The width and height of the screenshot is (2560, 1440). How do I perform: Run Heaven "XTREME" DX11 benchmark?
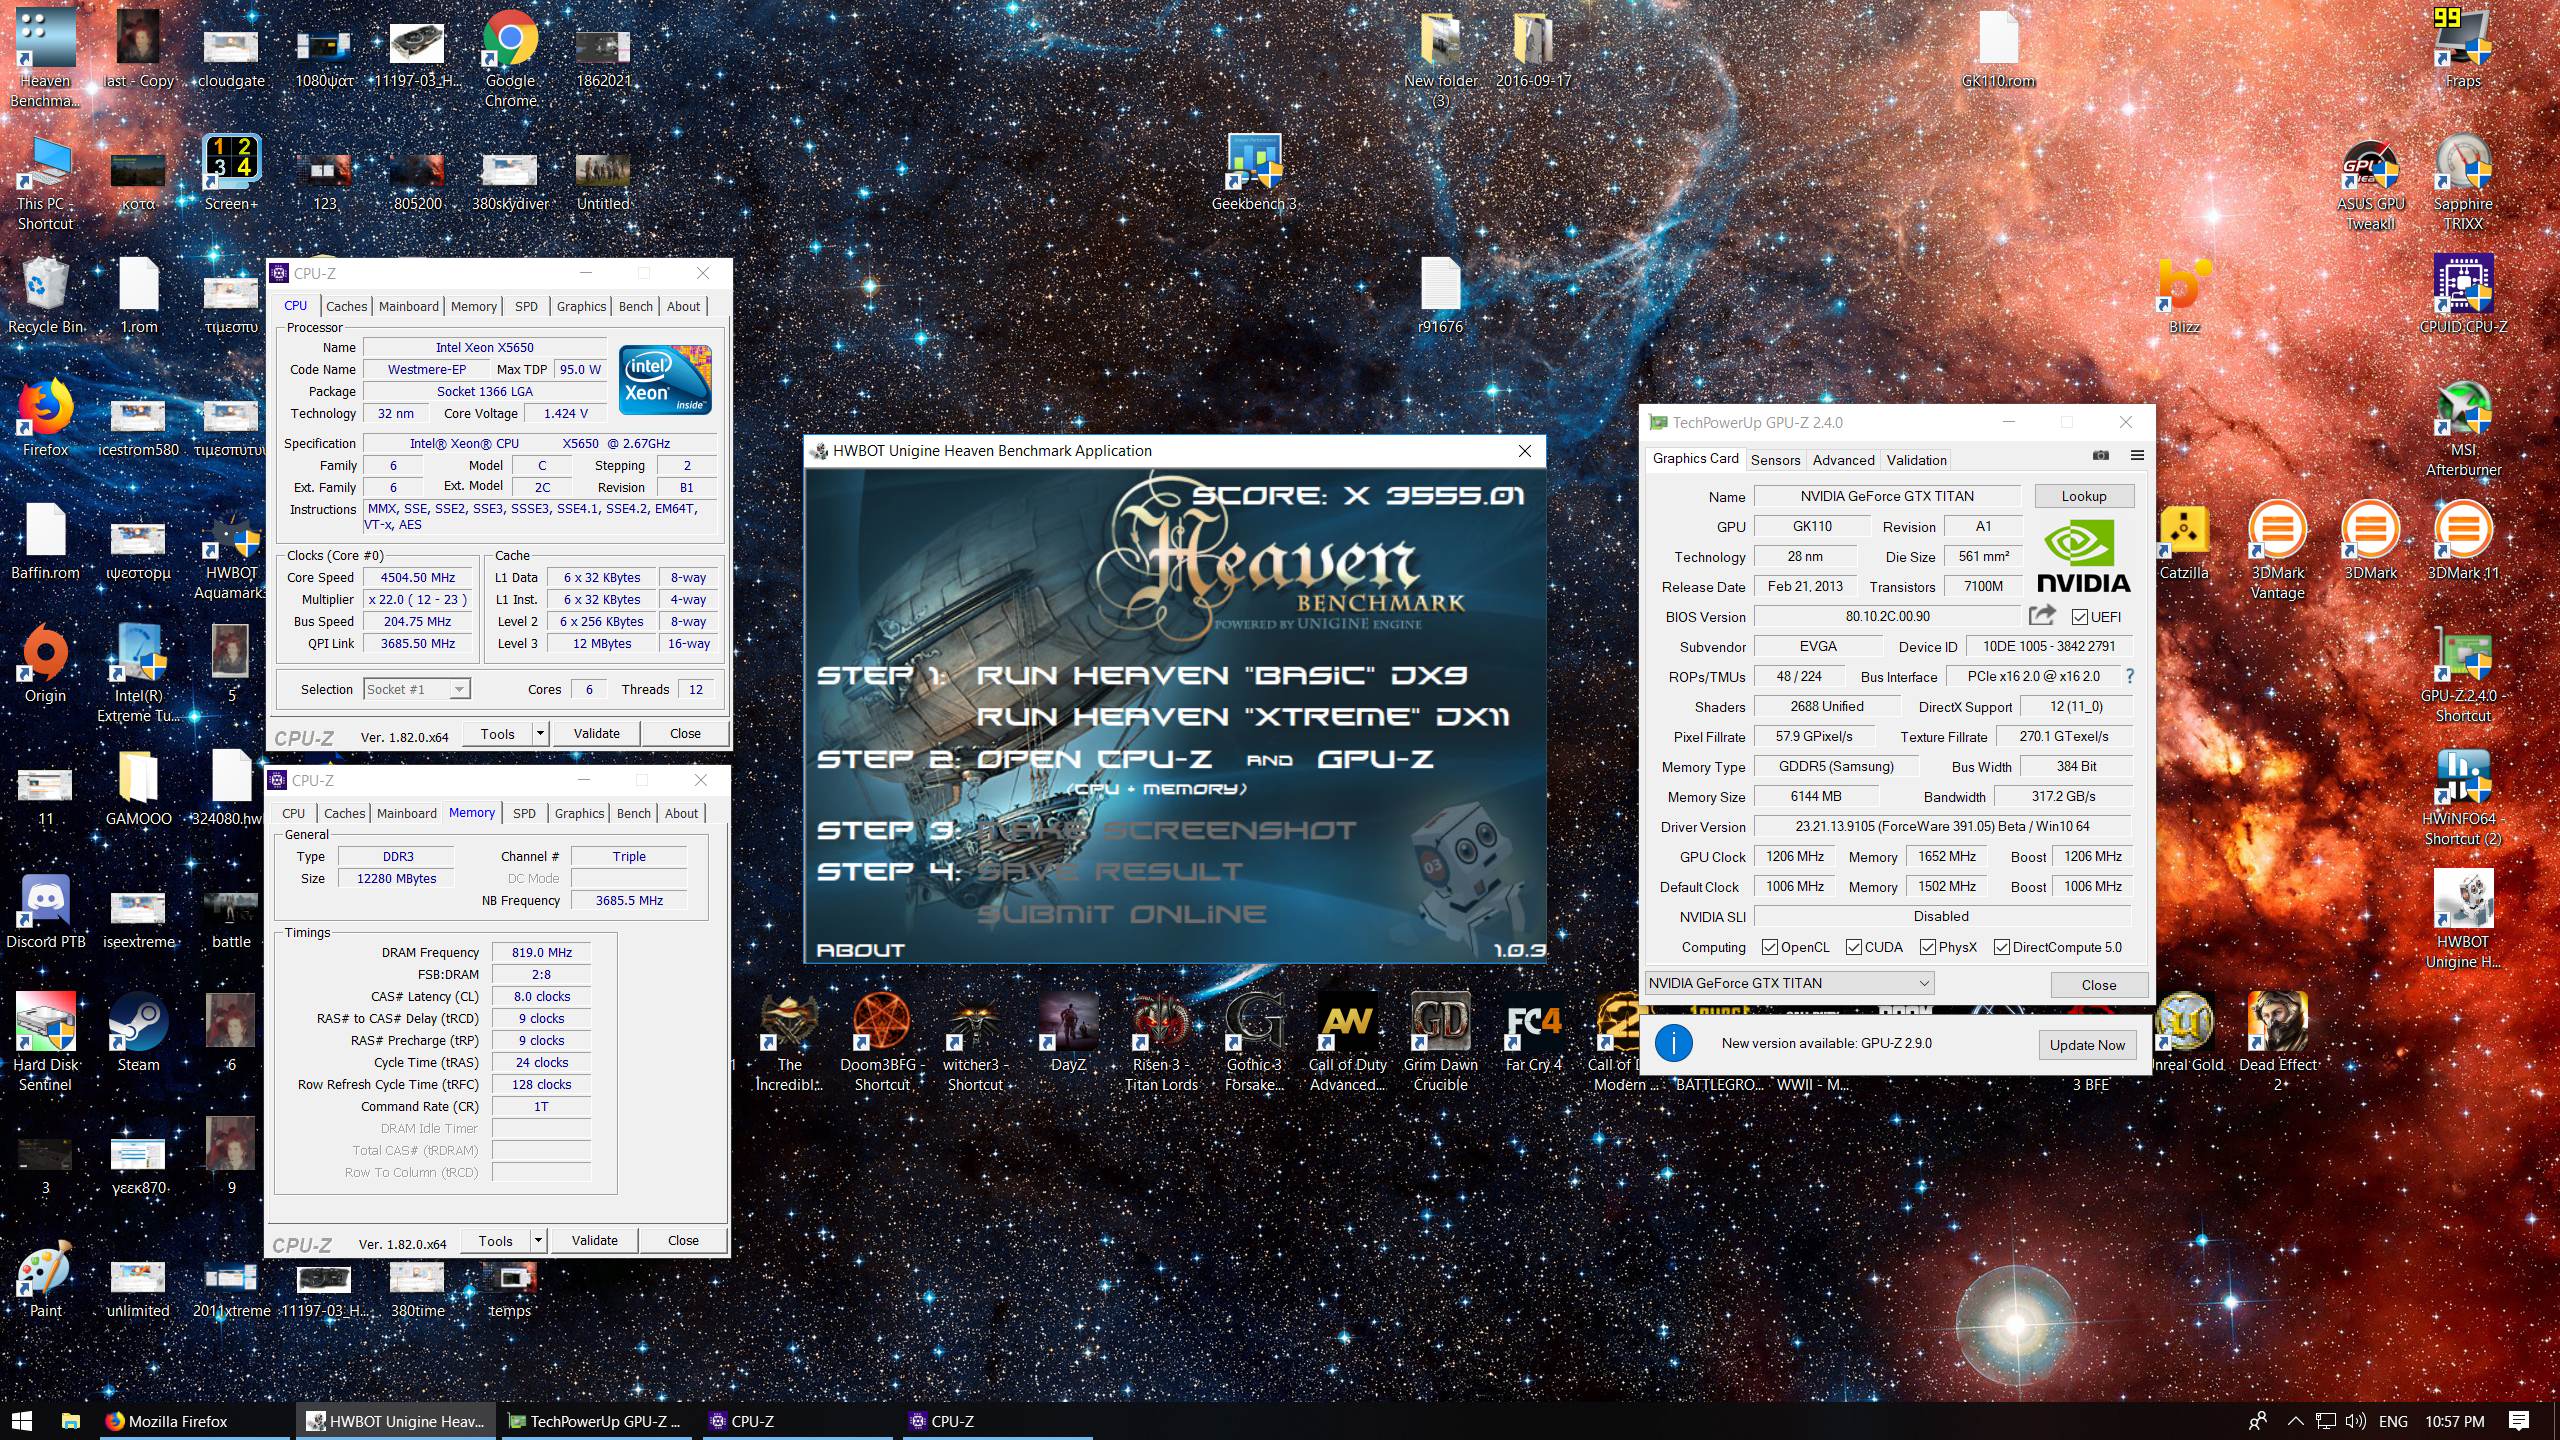tap(1243, 716)
